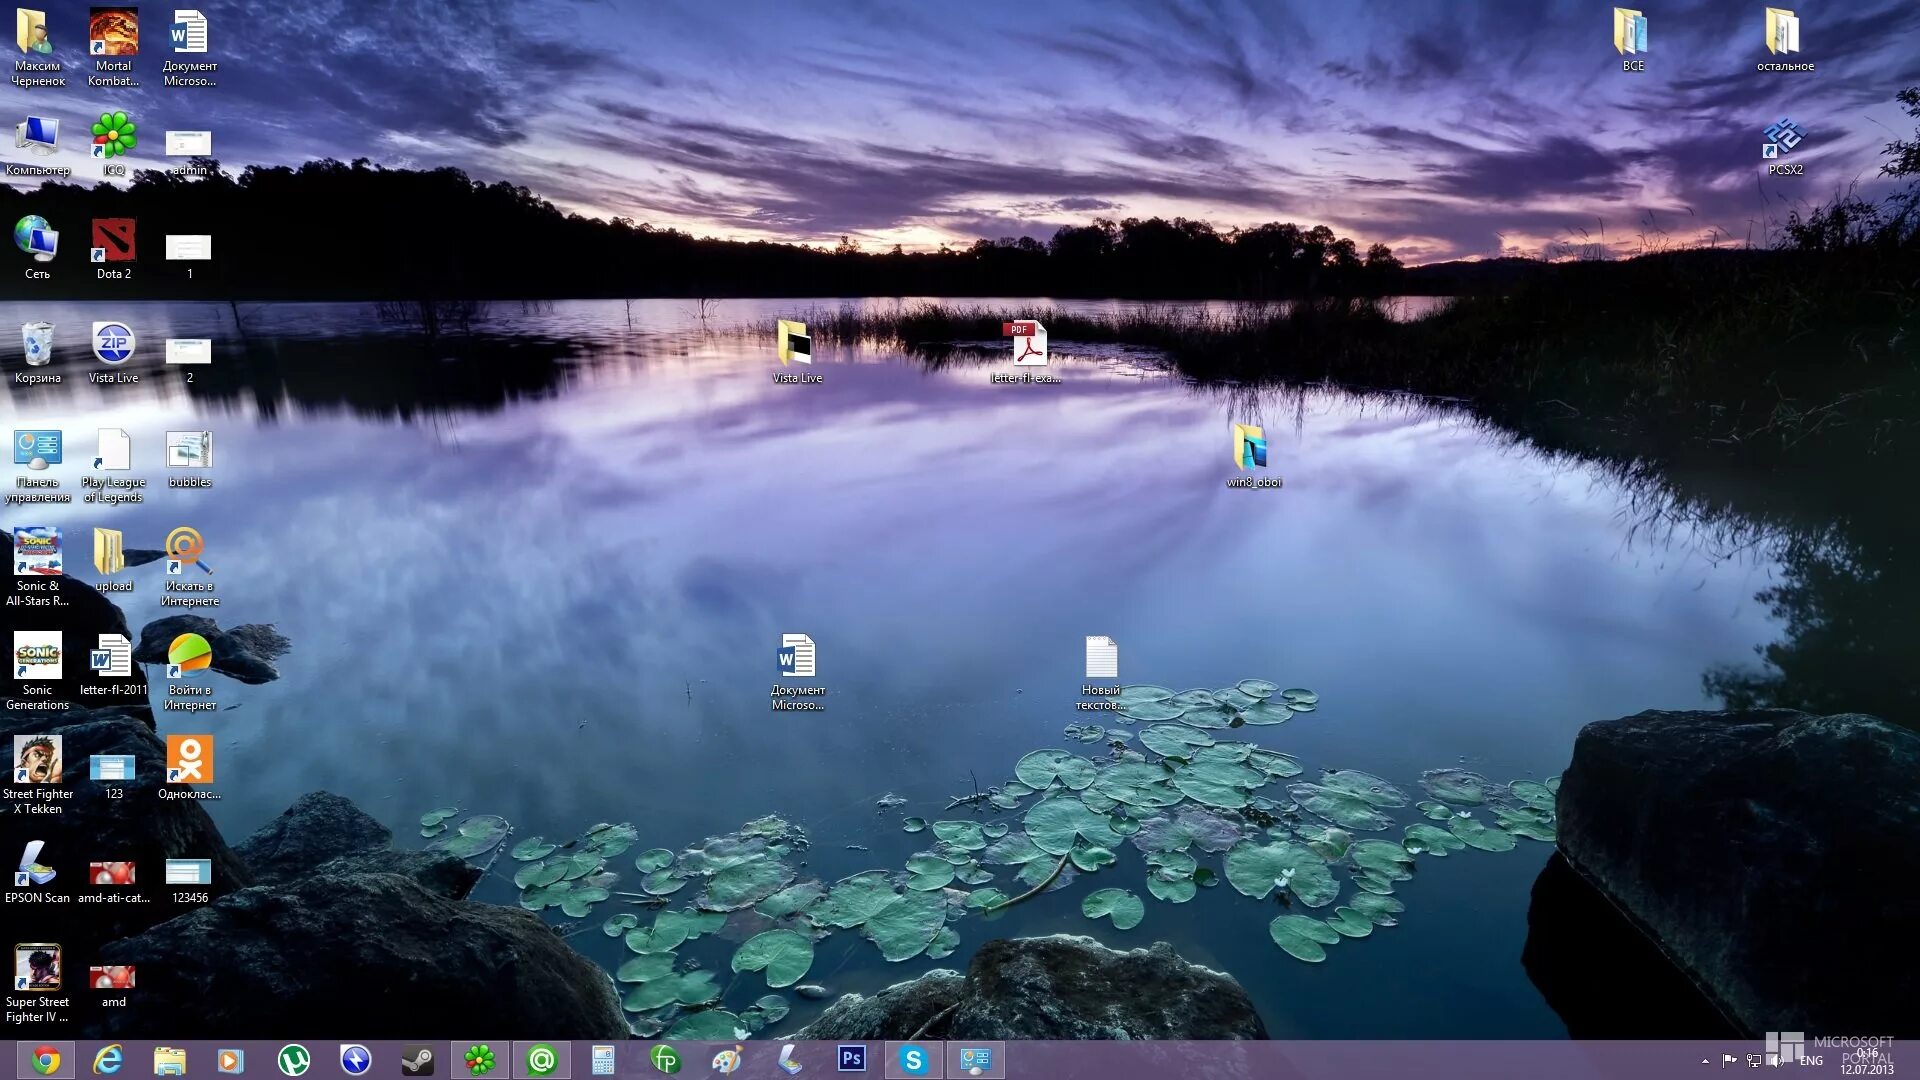Click the clock date 12.07.2013

click(x=1867, y=1069)
